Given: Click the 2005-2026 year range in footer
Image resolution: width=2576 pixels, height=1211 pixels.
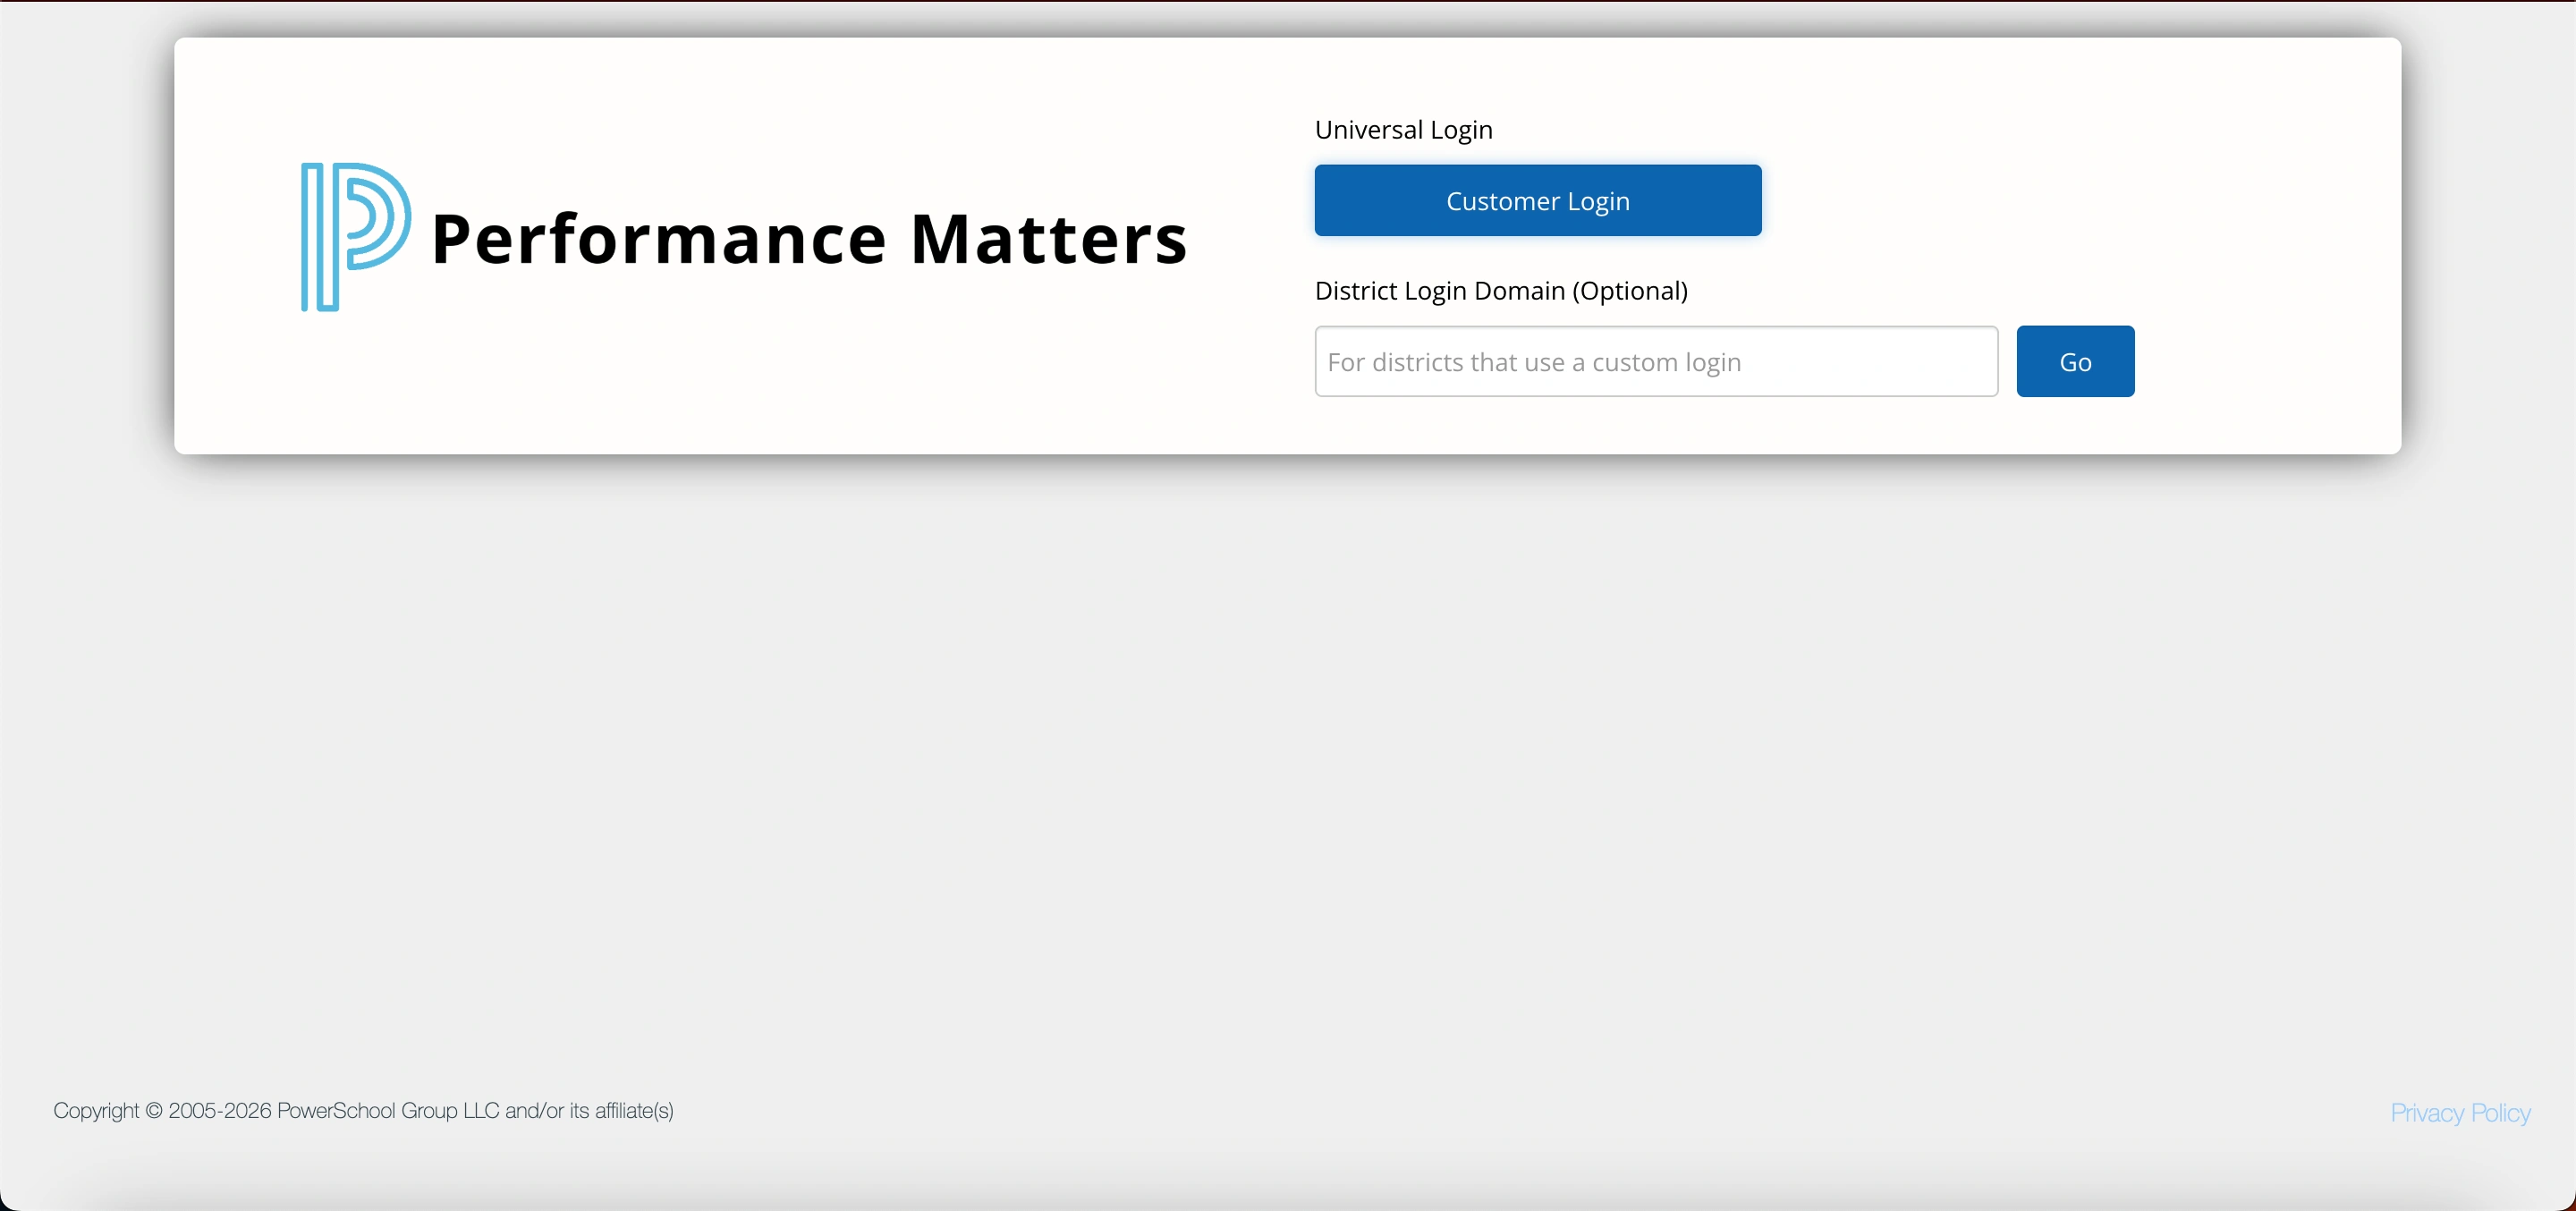Looking at the screenshot, I should 220,1111.
